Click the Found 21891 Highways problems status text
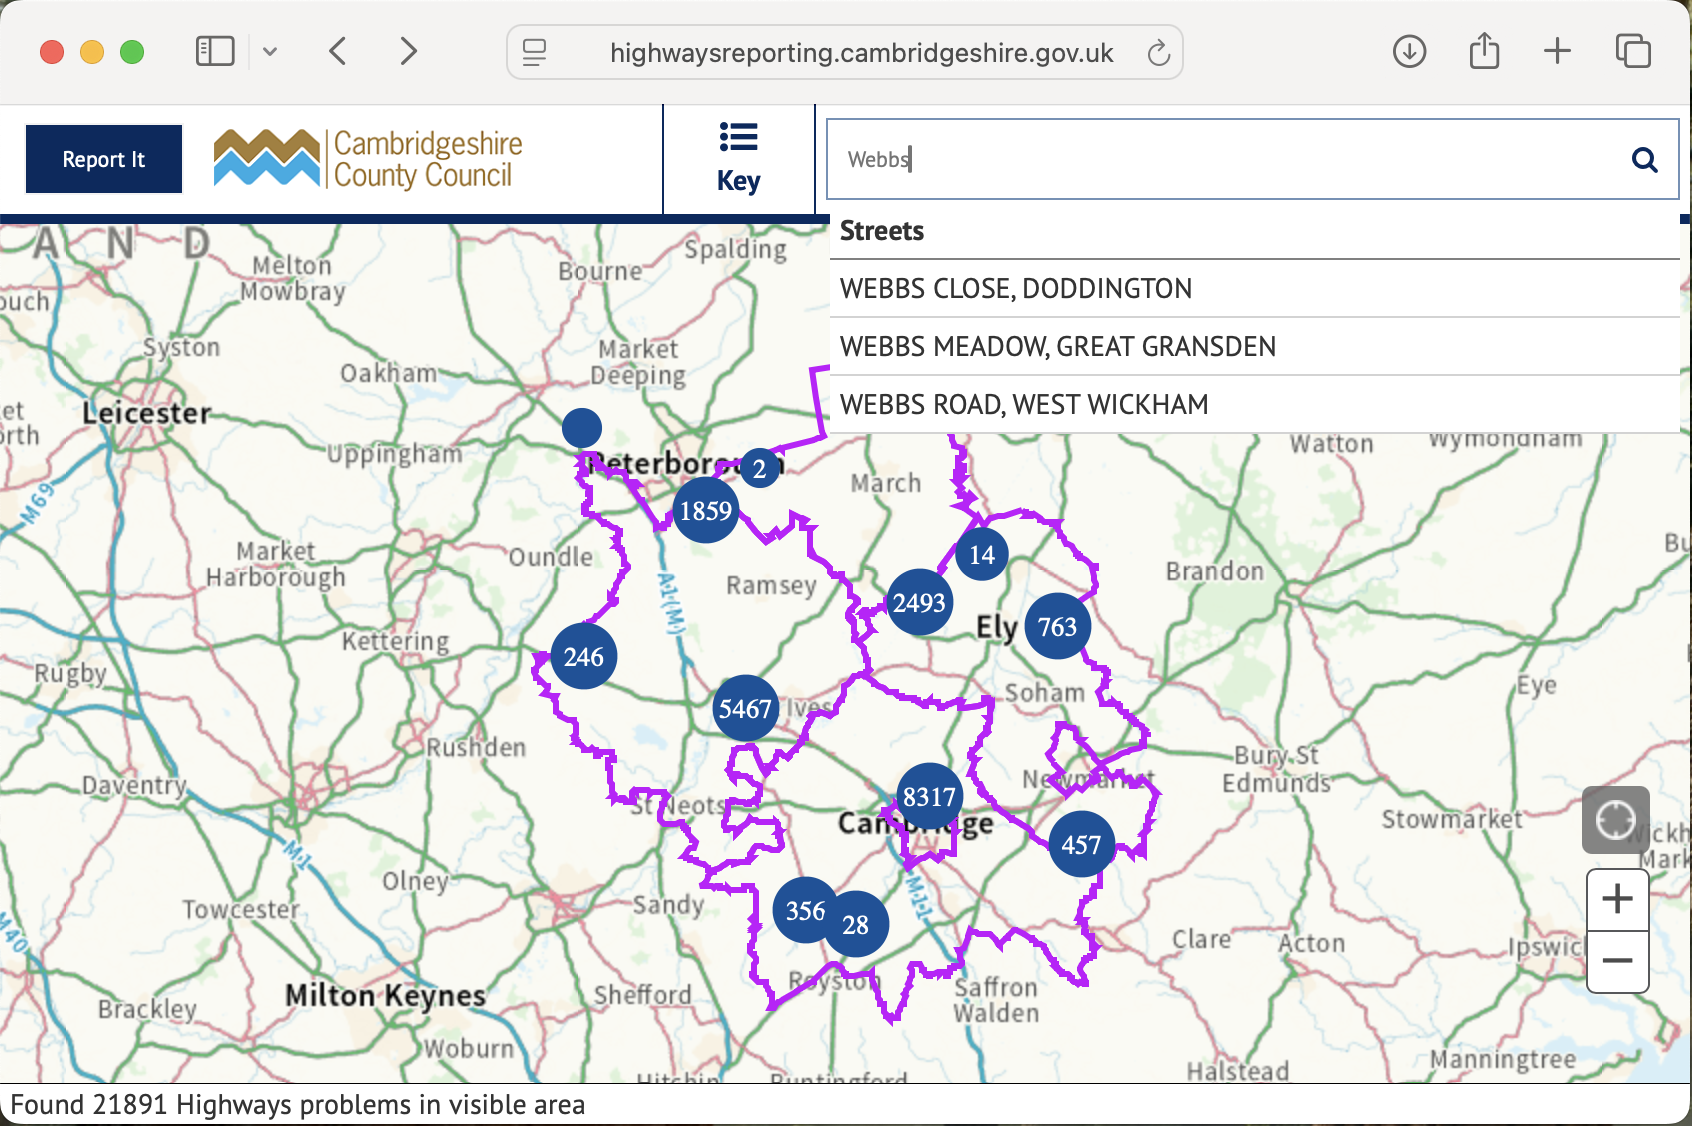The height and width of the screenshot is (1126, 1692). (298, 1105)
